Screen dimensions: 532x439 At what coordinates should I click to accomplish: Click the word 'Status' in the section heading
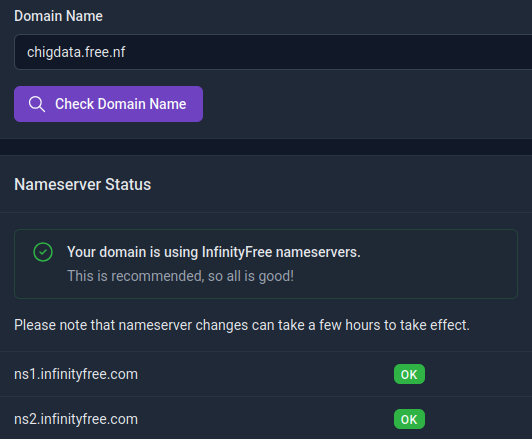pyautogui.click(x=128, y=185)
